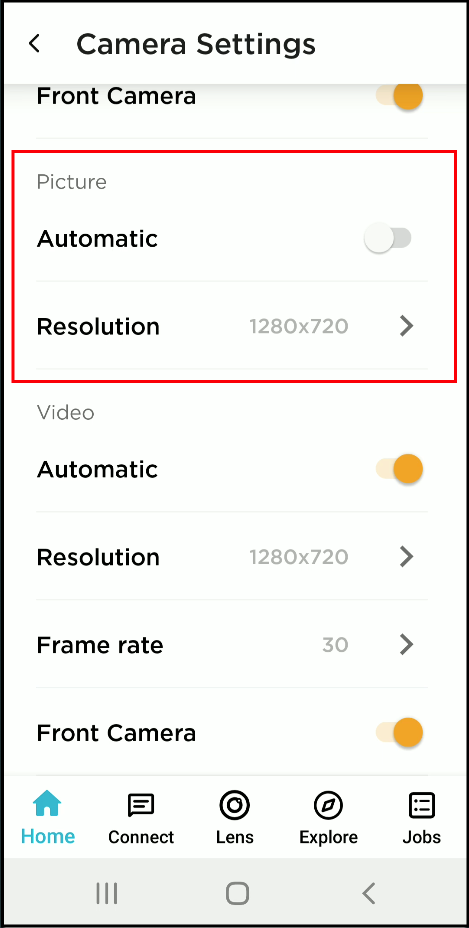Open the Home tab icon
This screenshot has height=928, width=469.
pos(47,804)
